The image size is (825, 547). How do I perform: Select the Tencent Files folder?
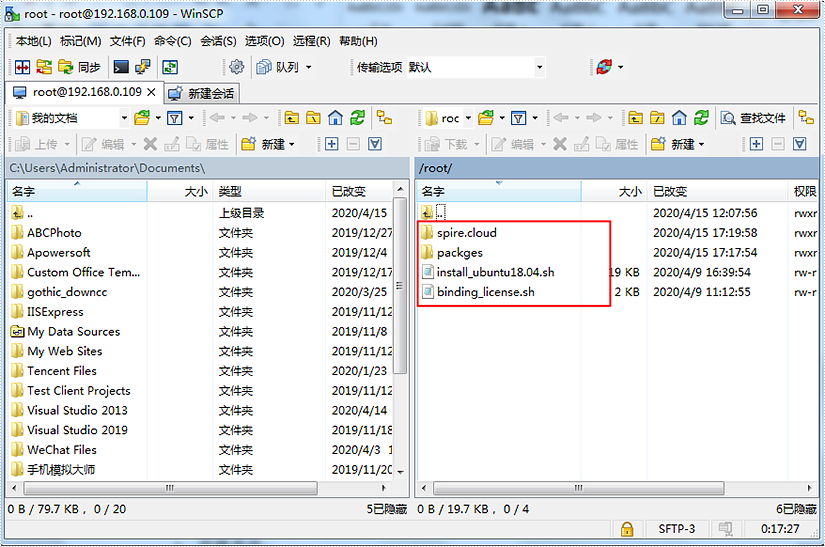(x=62, y=371)
